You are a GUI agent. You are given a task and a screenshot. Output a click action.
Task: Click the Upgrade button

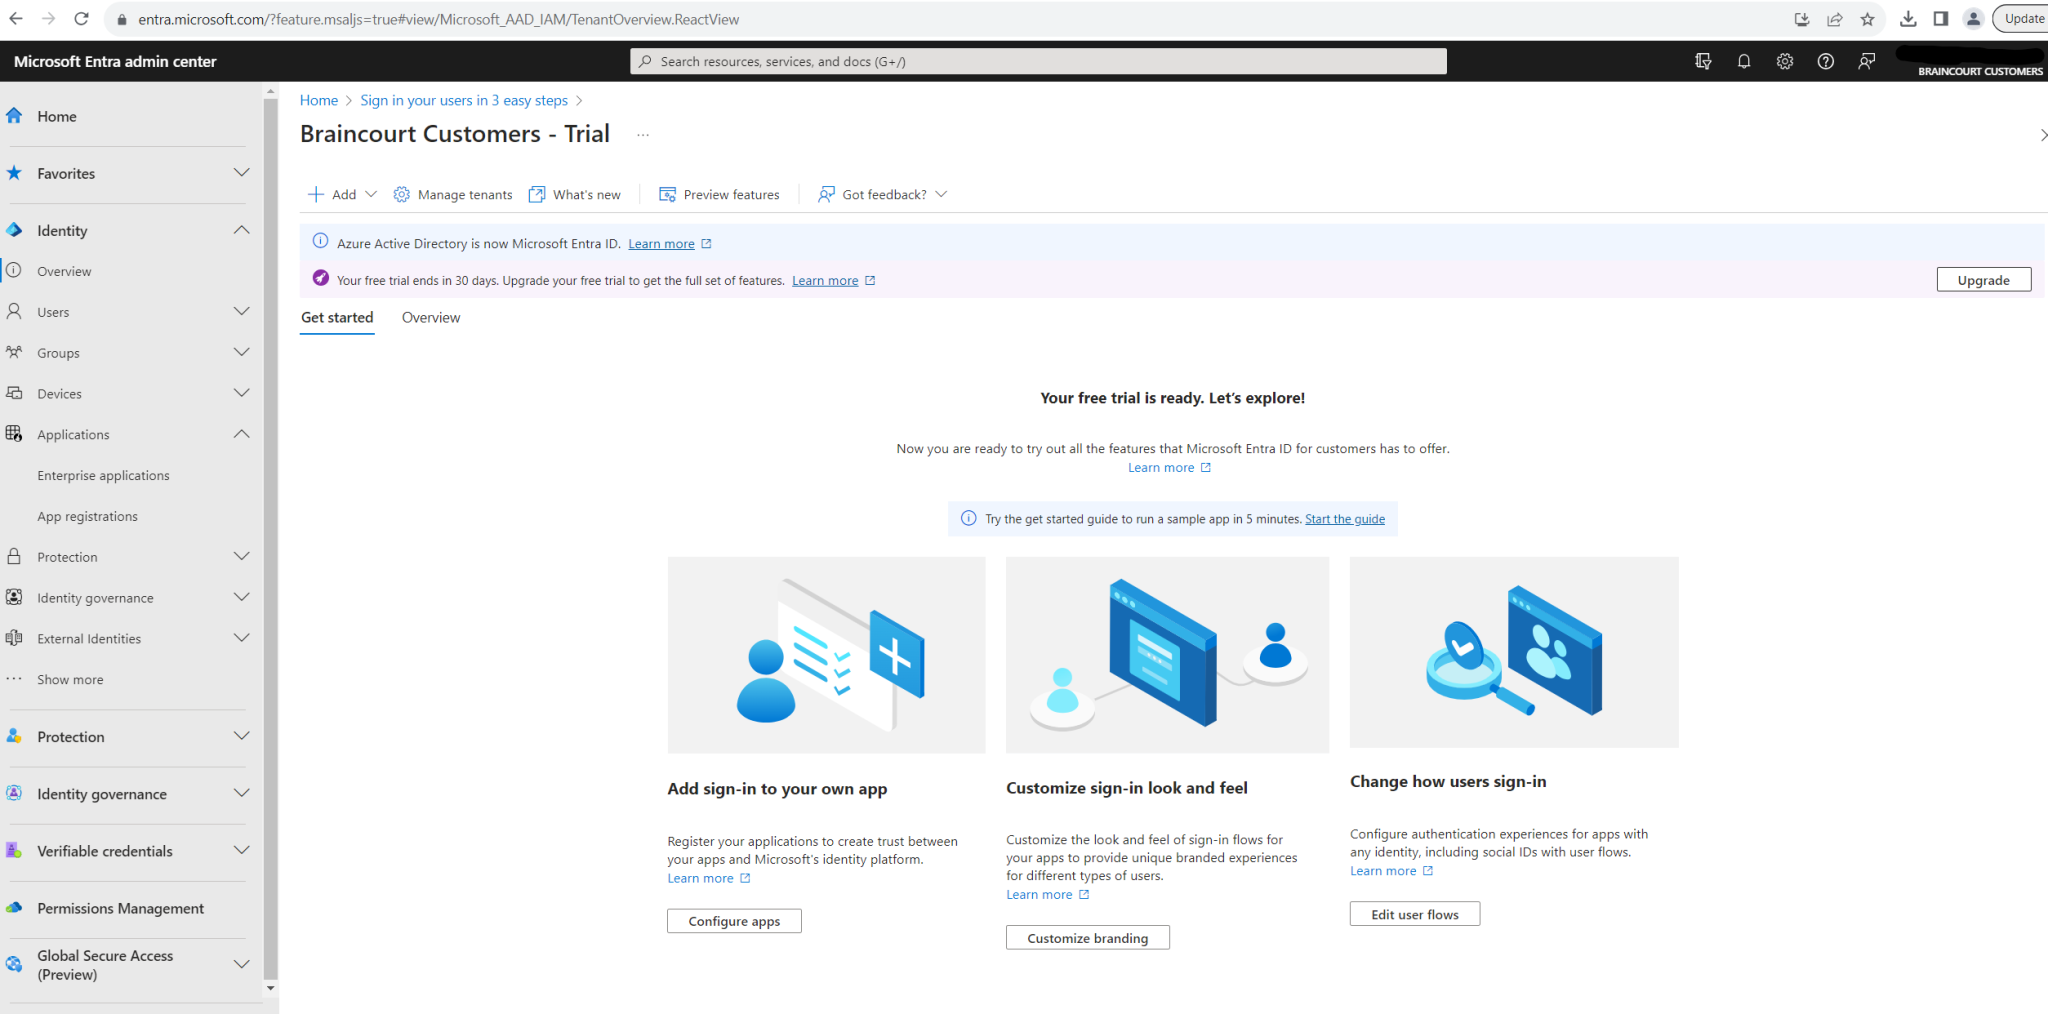click(1983, 280)
